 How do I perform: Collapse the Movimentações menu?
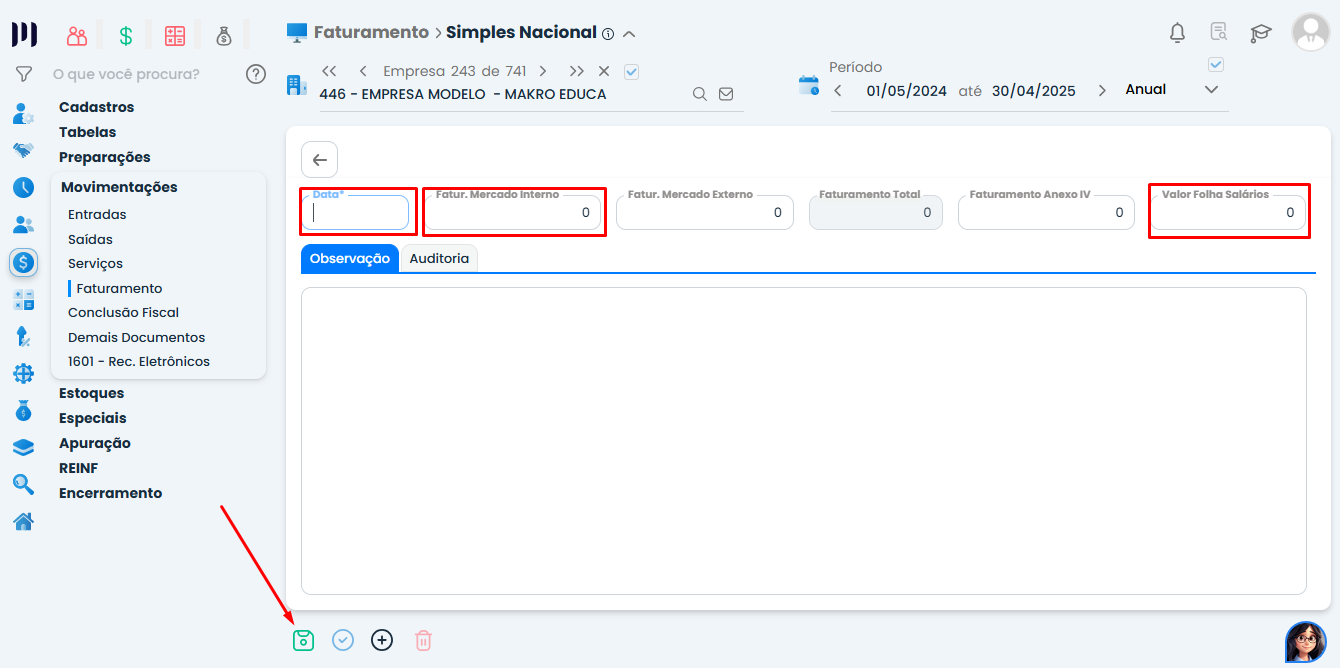(x=119, y=187)
